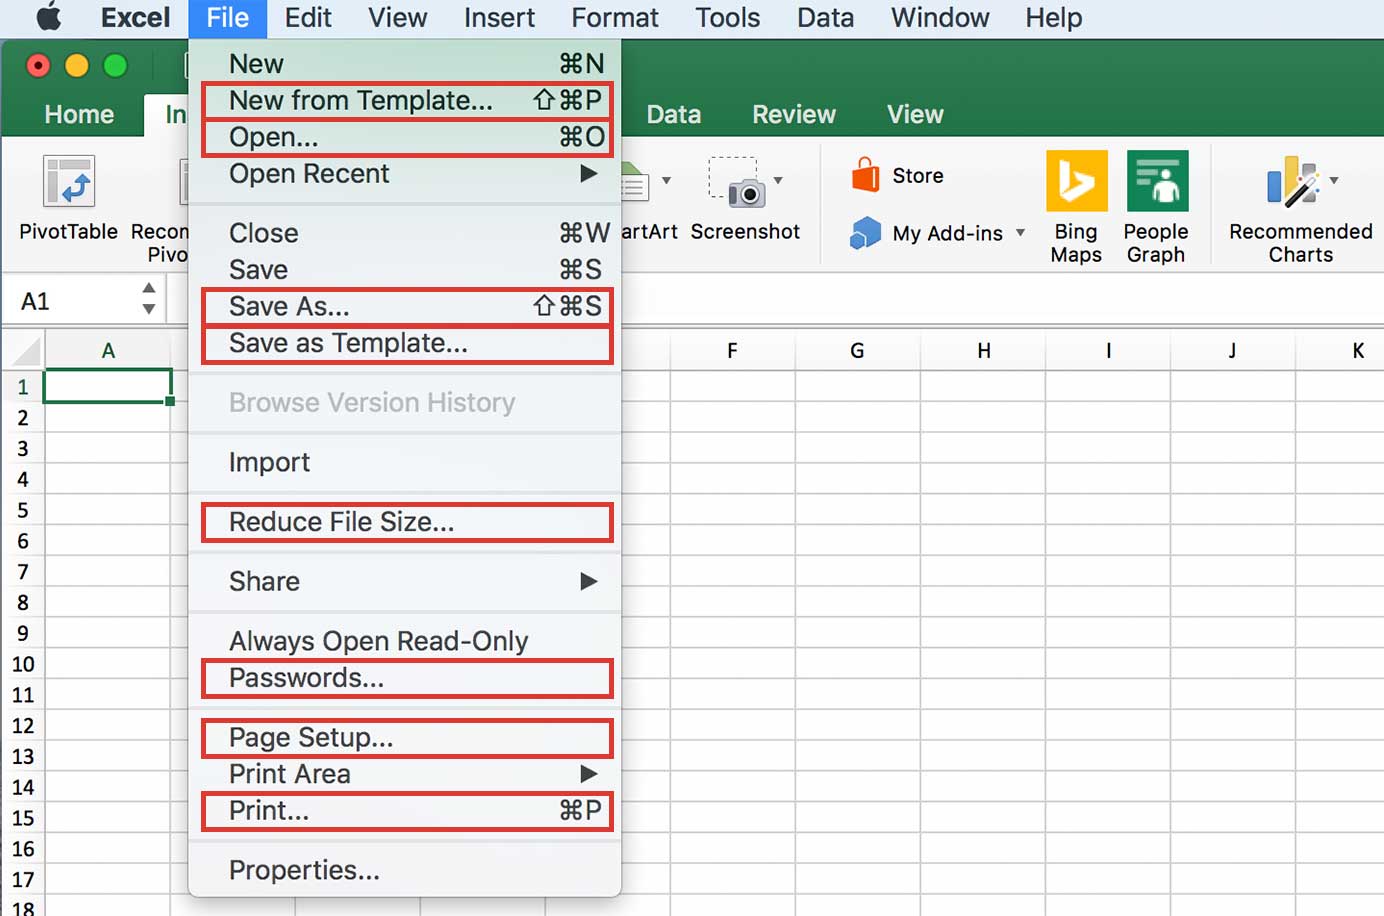Choose Open... menu item
1384x916 pixels.
pos(405,137)
